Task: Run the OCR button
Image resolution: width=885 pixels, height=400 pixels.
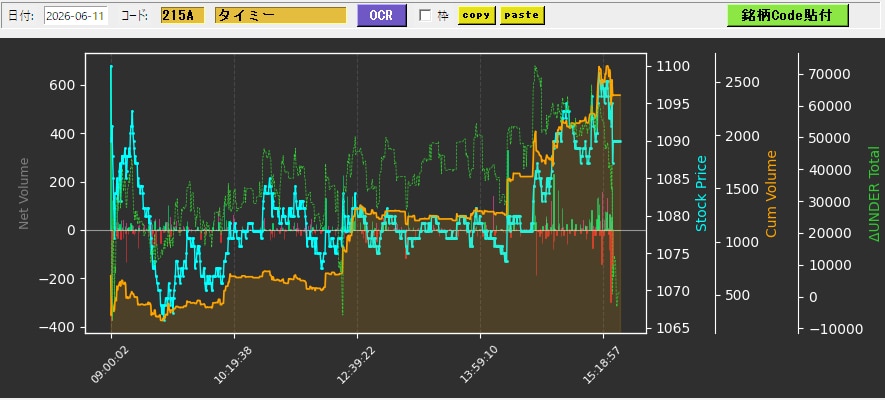Action: tap(382, 16)
